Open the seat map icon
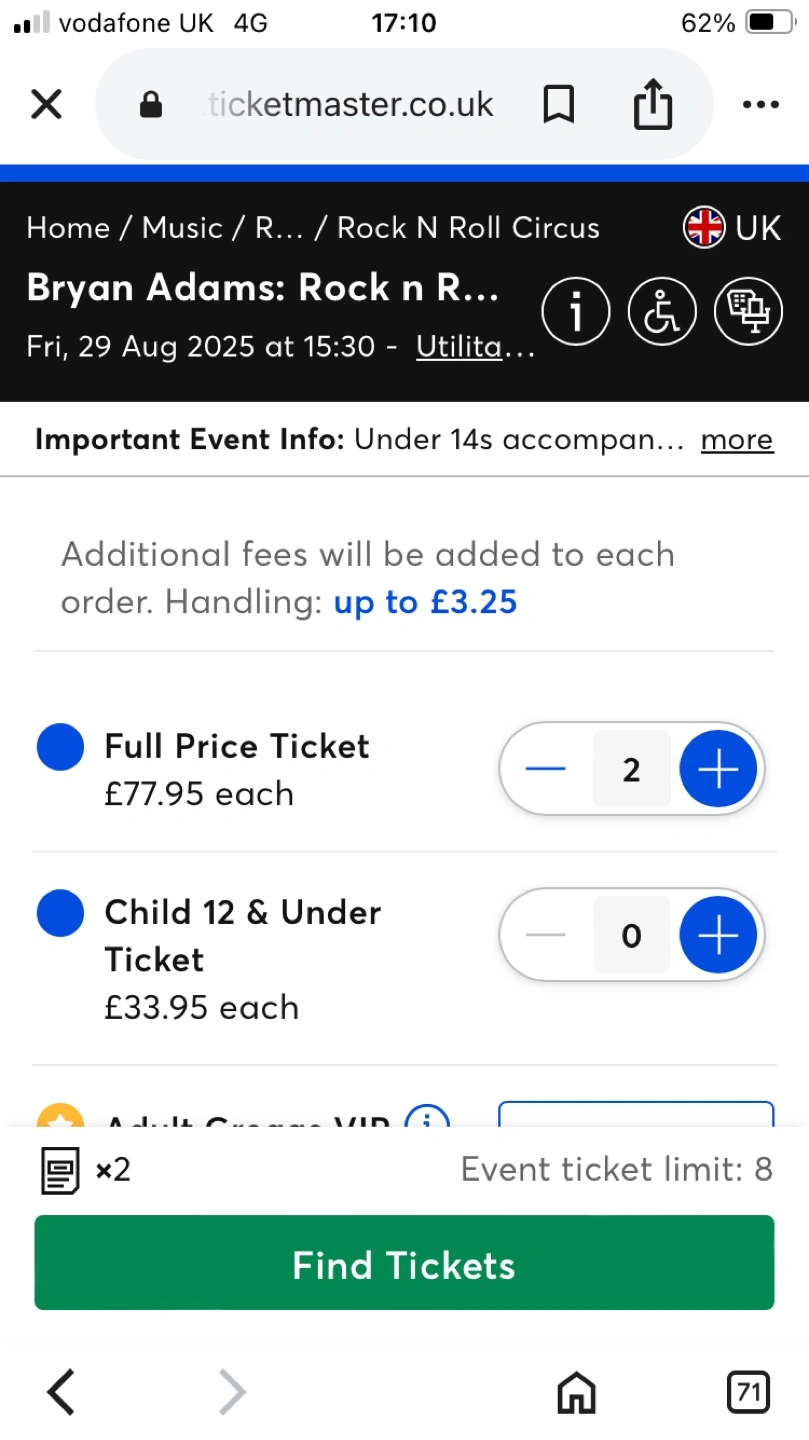 (747, 312)
